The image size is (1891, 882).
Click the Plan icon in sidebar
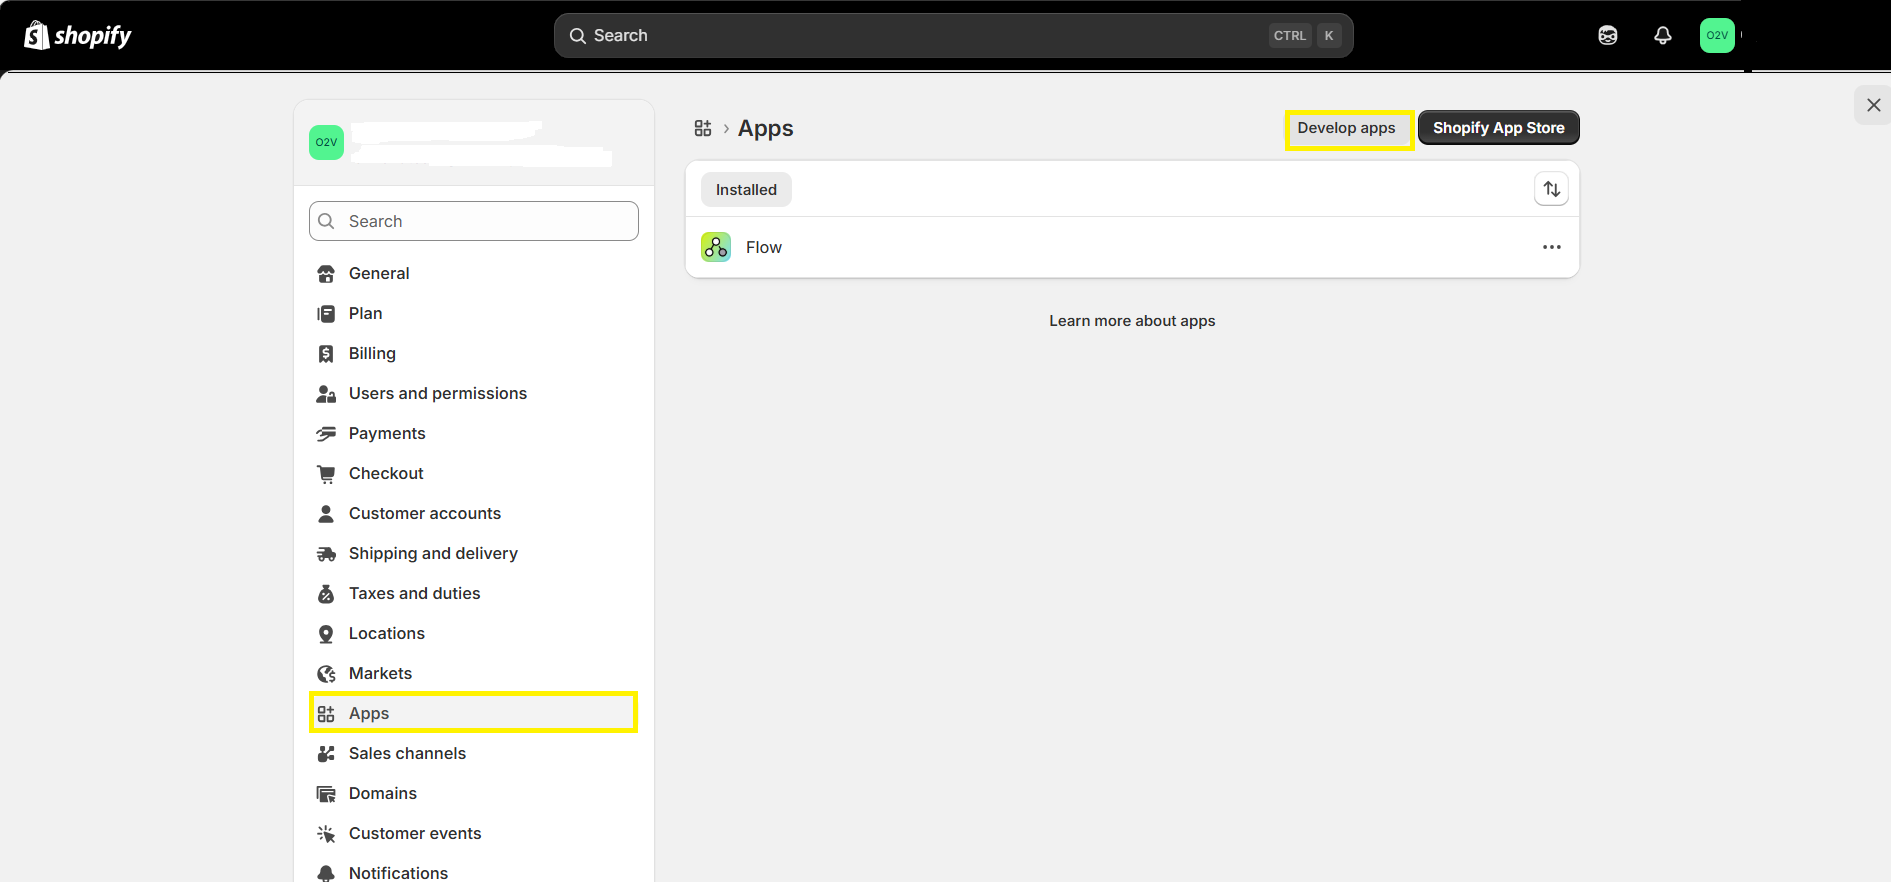tap(326, 314)
